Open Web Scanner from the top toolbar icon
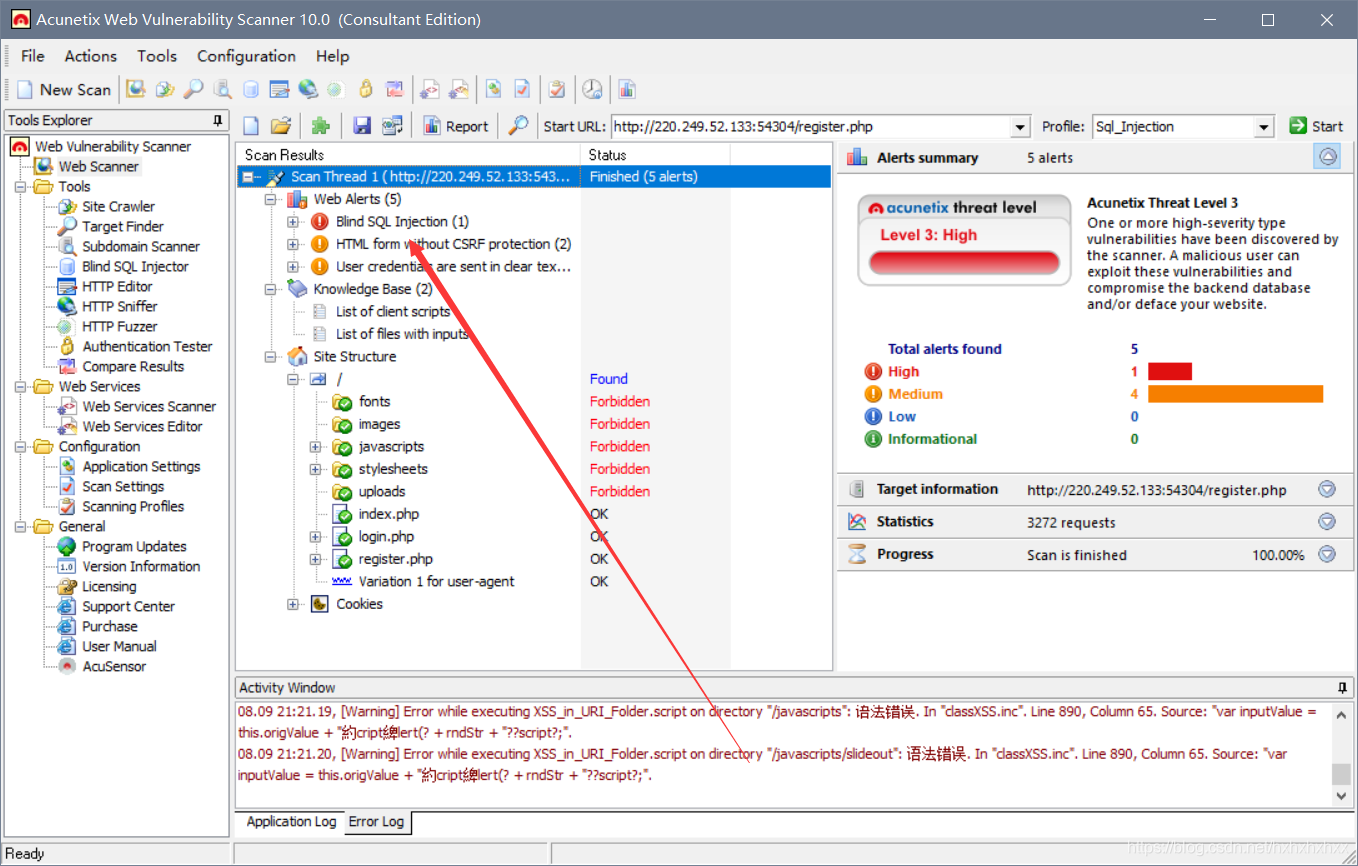The height and width of the screenshot is (866, 1358). point(135,90)
